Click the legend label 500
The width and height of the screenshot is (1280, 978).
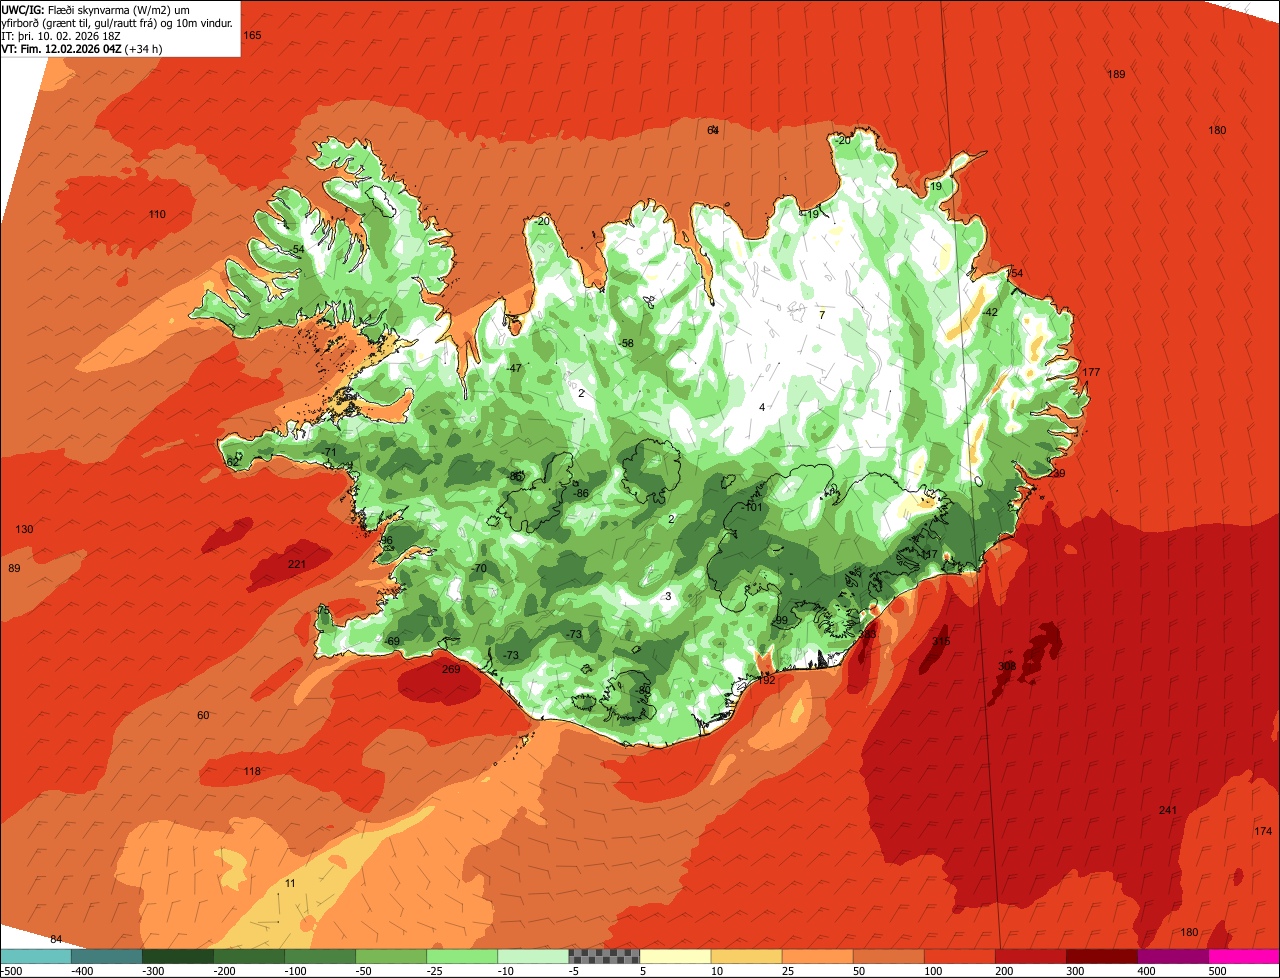[x=1217, y=971]
